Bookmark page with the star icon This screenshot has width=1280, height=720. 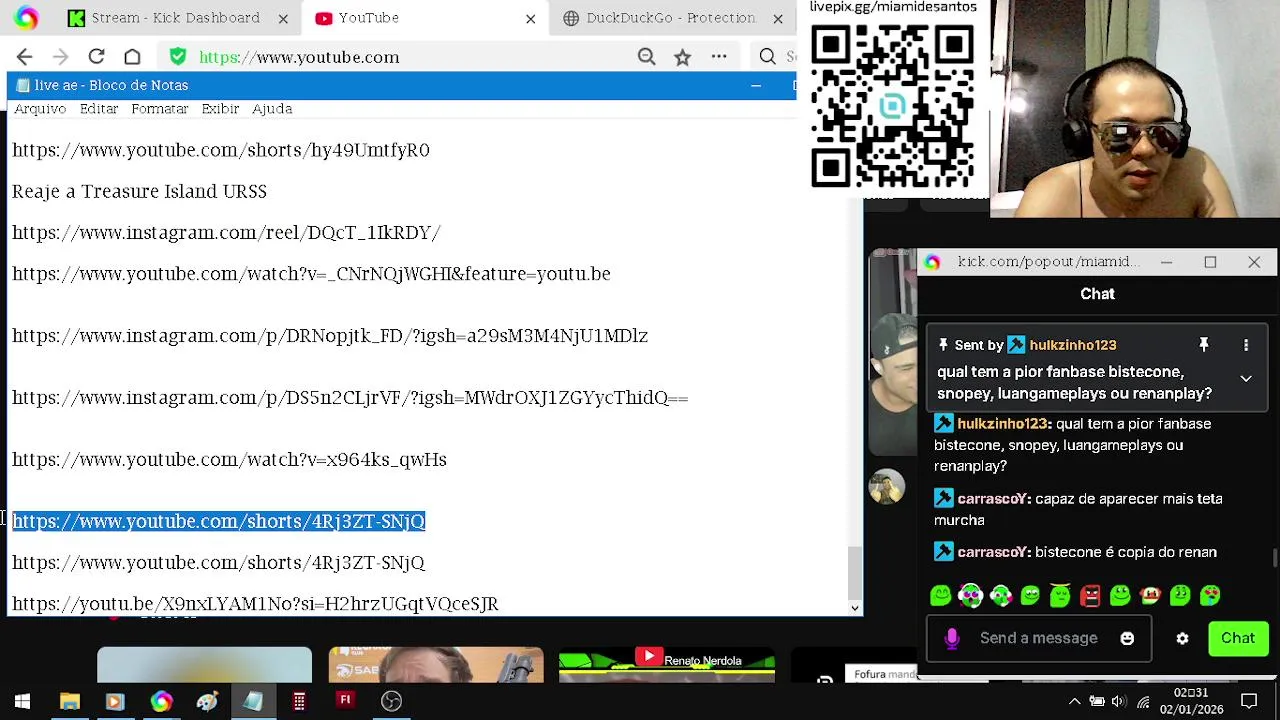click(682, 57)
